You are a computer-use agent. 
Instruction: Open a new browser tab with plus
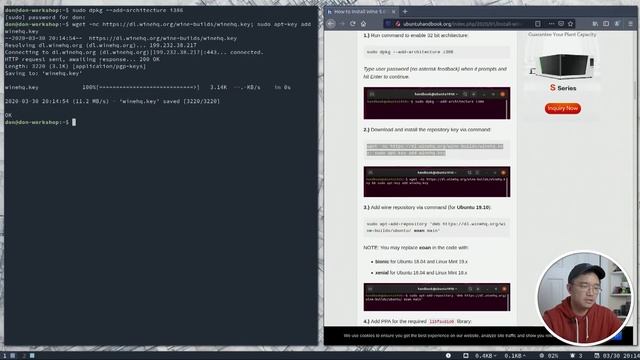[x=405, y=11]
